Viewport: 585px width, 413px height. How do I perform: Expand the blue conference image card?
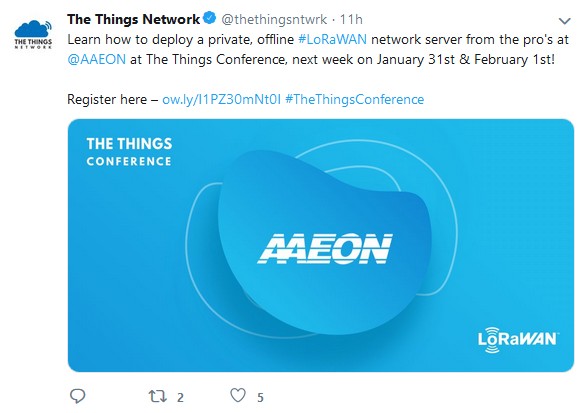pos(321,245)
